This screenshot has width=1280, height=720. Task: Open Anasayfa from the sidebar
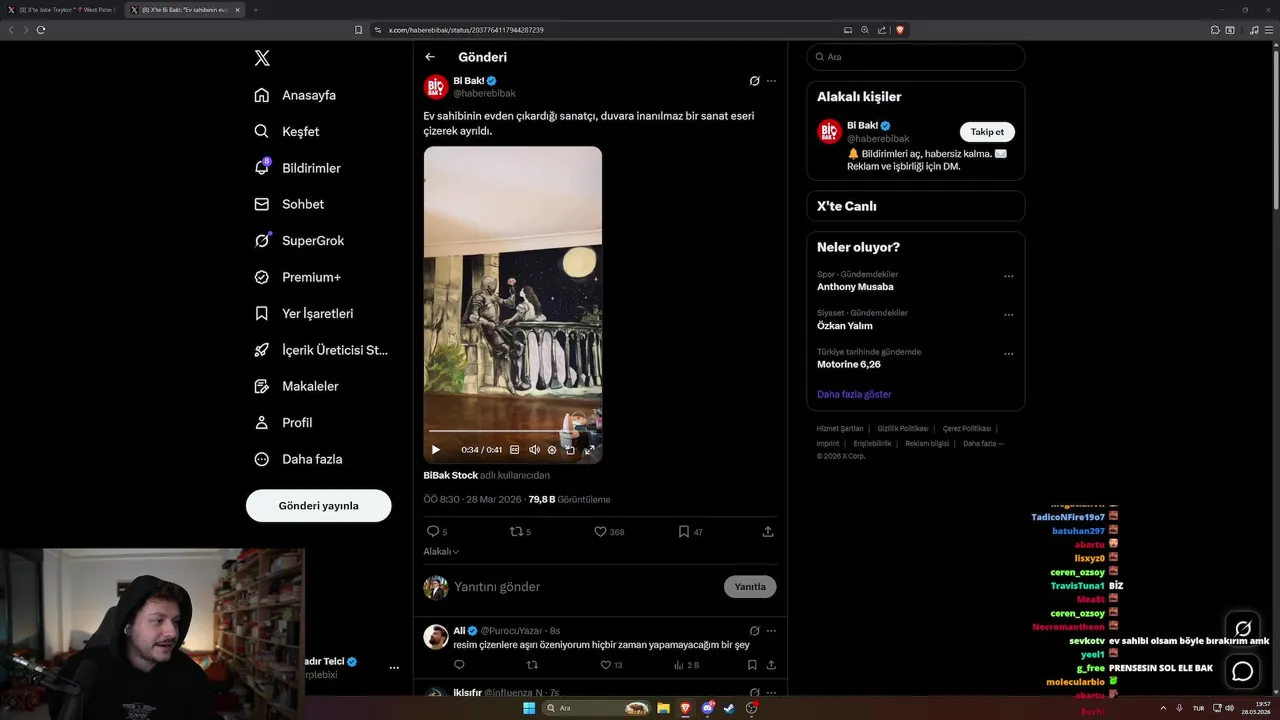pyautogui.click(x=295, y=95)
